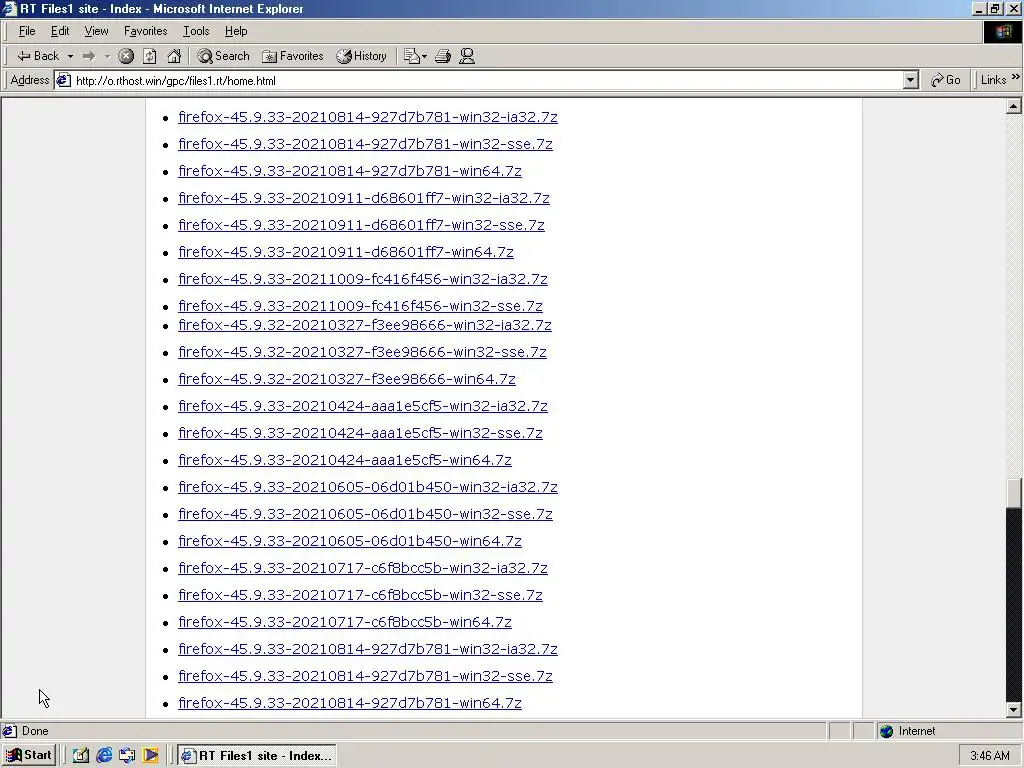Download firefox-45.9.33-20210717-c6f8bcc5b-win64.7z
Image resolution: width=1024 pixels, height=768 pixels.
345,622
